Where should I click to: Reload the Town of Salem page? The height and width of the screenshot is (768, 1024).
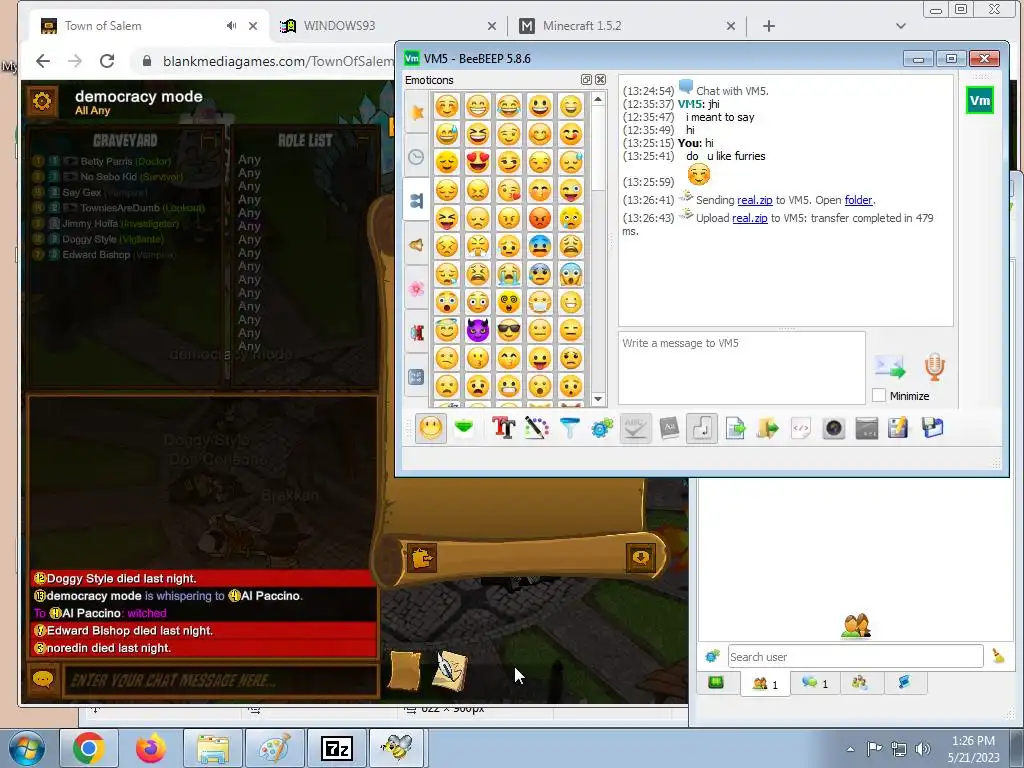(107, 61)
